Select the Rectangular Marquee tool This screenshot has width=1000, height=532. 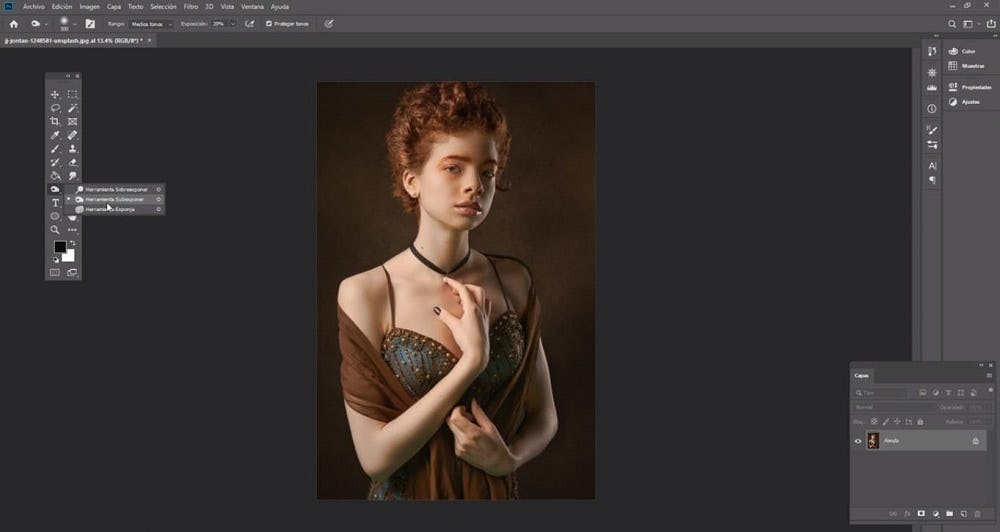click(72, 94)
